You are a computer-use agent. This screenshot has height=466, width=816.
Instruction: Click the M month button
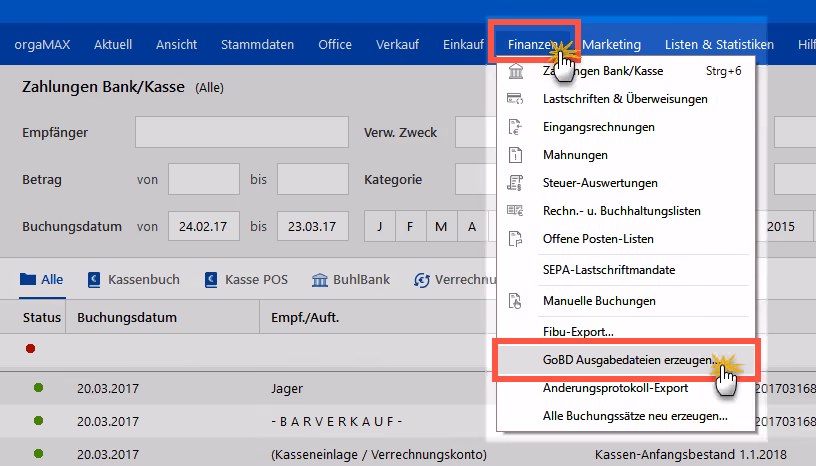441,226
